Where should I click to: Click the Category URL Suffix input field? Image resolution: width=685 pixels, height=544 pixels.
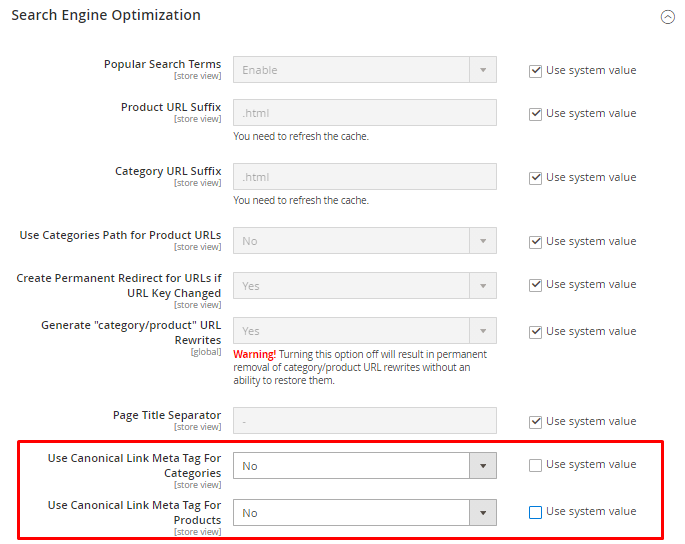(364, 177)
